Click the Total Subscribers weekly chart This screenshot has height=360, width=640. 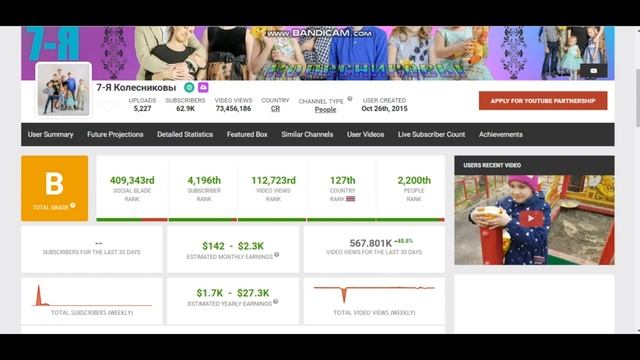click(x=92, y=296)
